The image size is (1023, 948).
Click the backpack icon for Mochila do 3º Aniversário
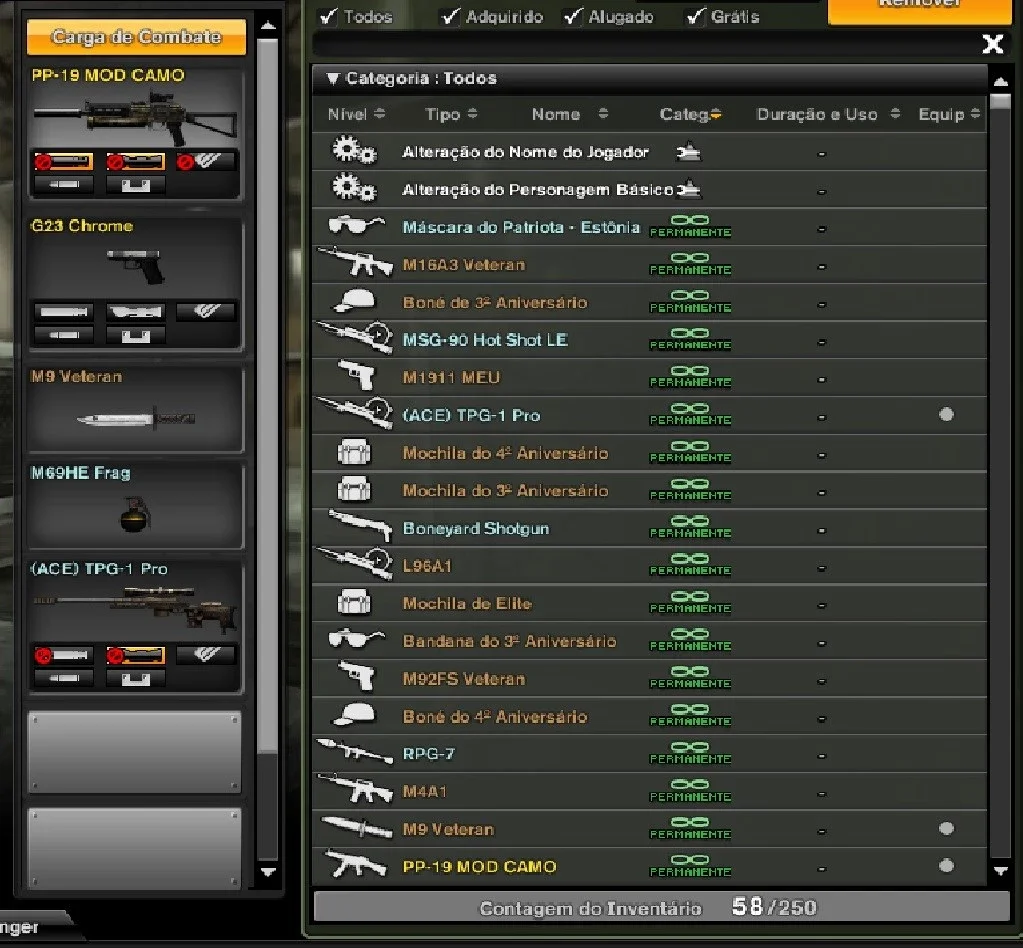click(354, 489)
